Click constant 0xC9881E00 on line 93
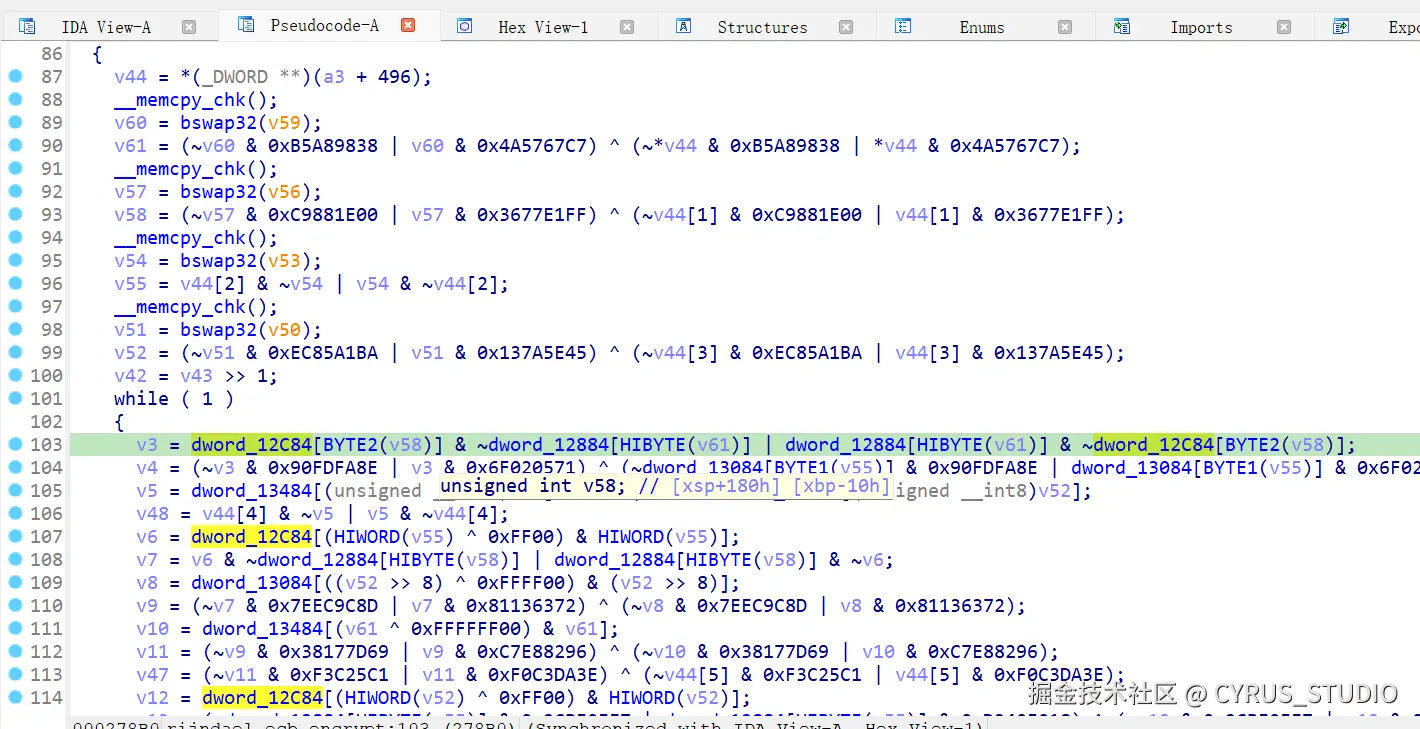 [323, 214]
